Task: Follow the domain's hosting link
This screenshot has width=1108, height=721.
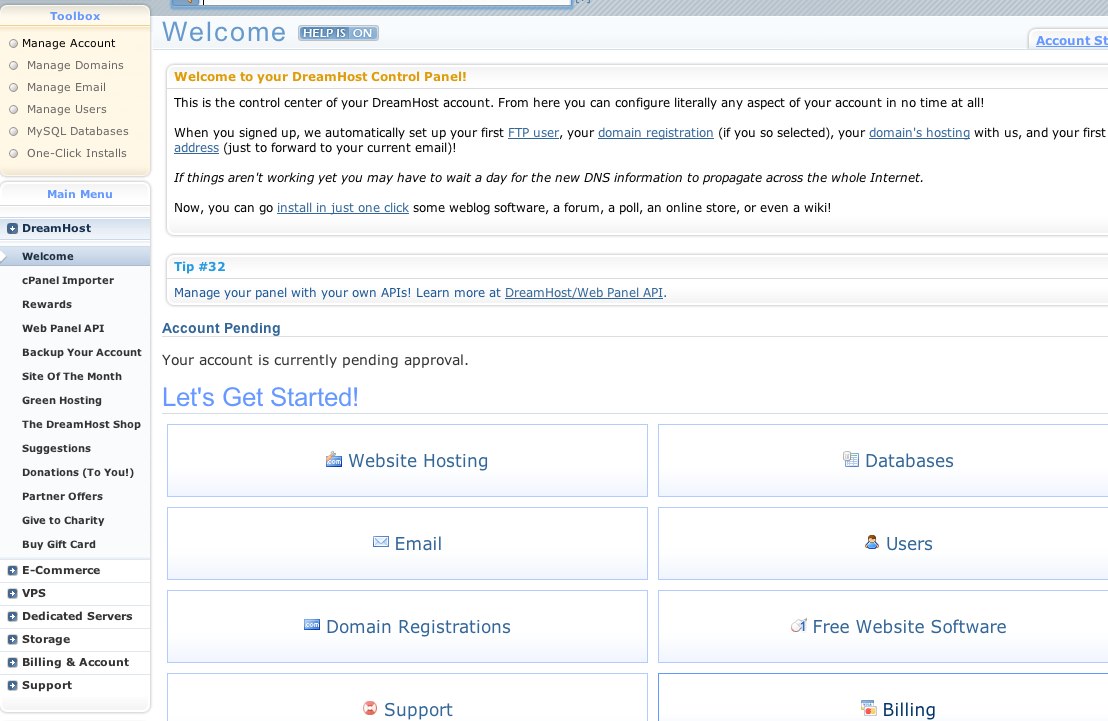Action: click(x=919, y=133)
